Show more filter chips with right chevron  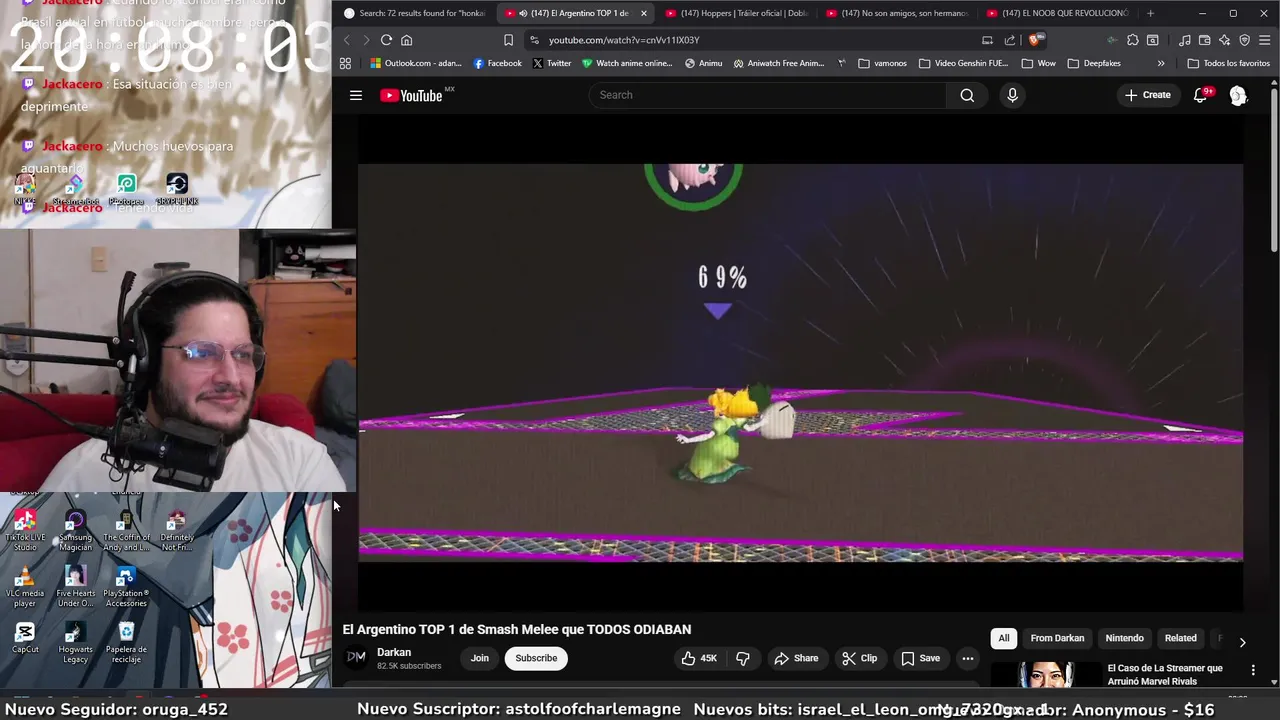(x=1242, y=642)
